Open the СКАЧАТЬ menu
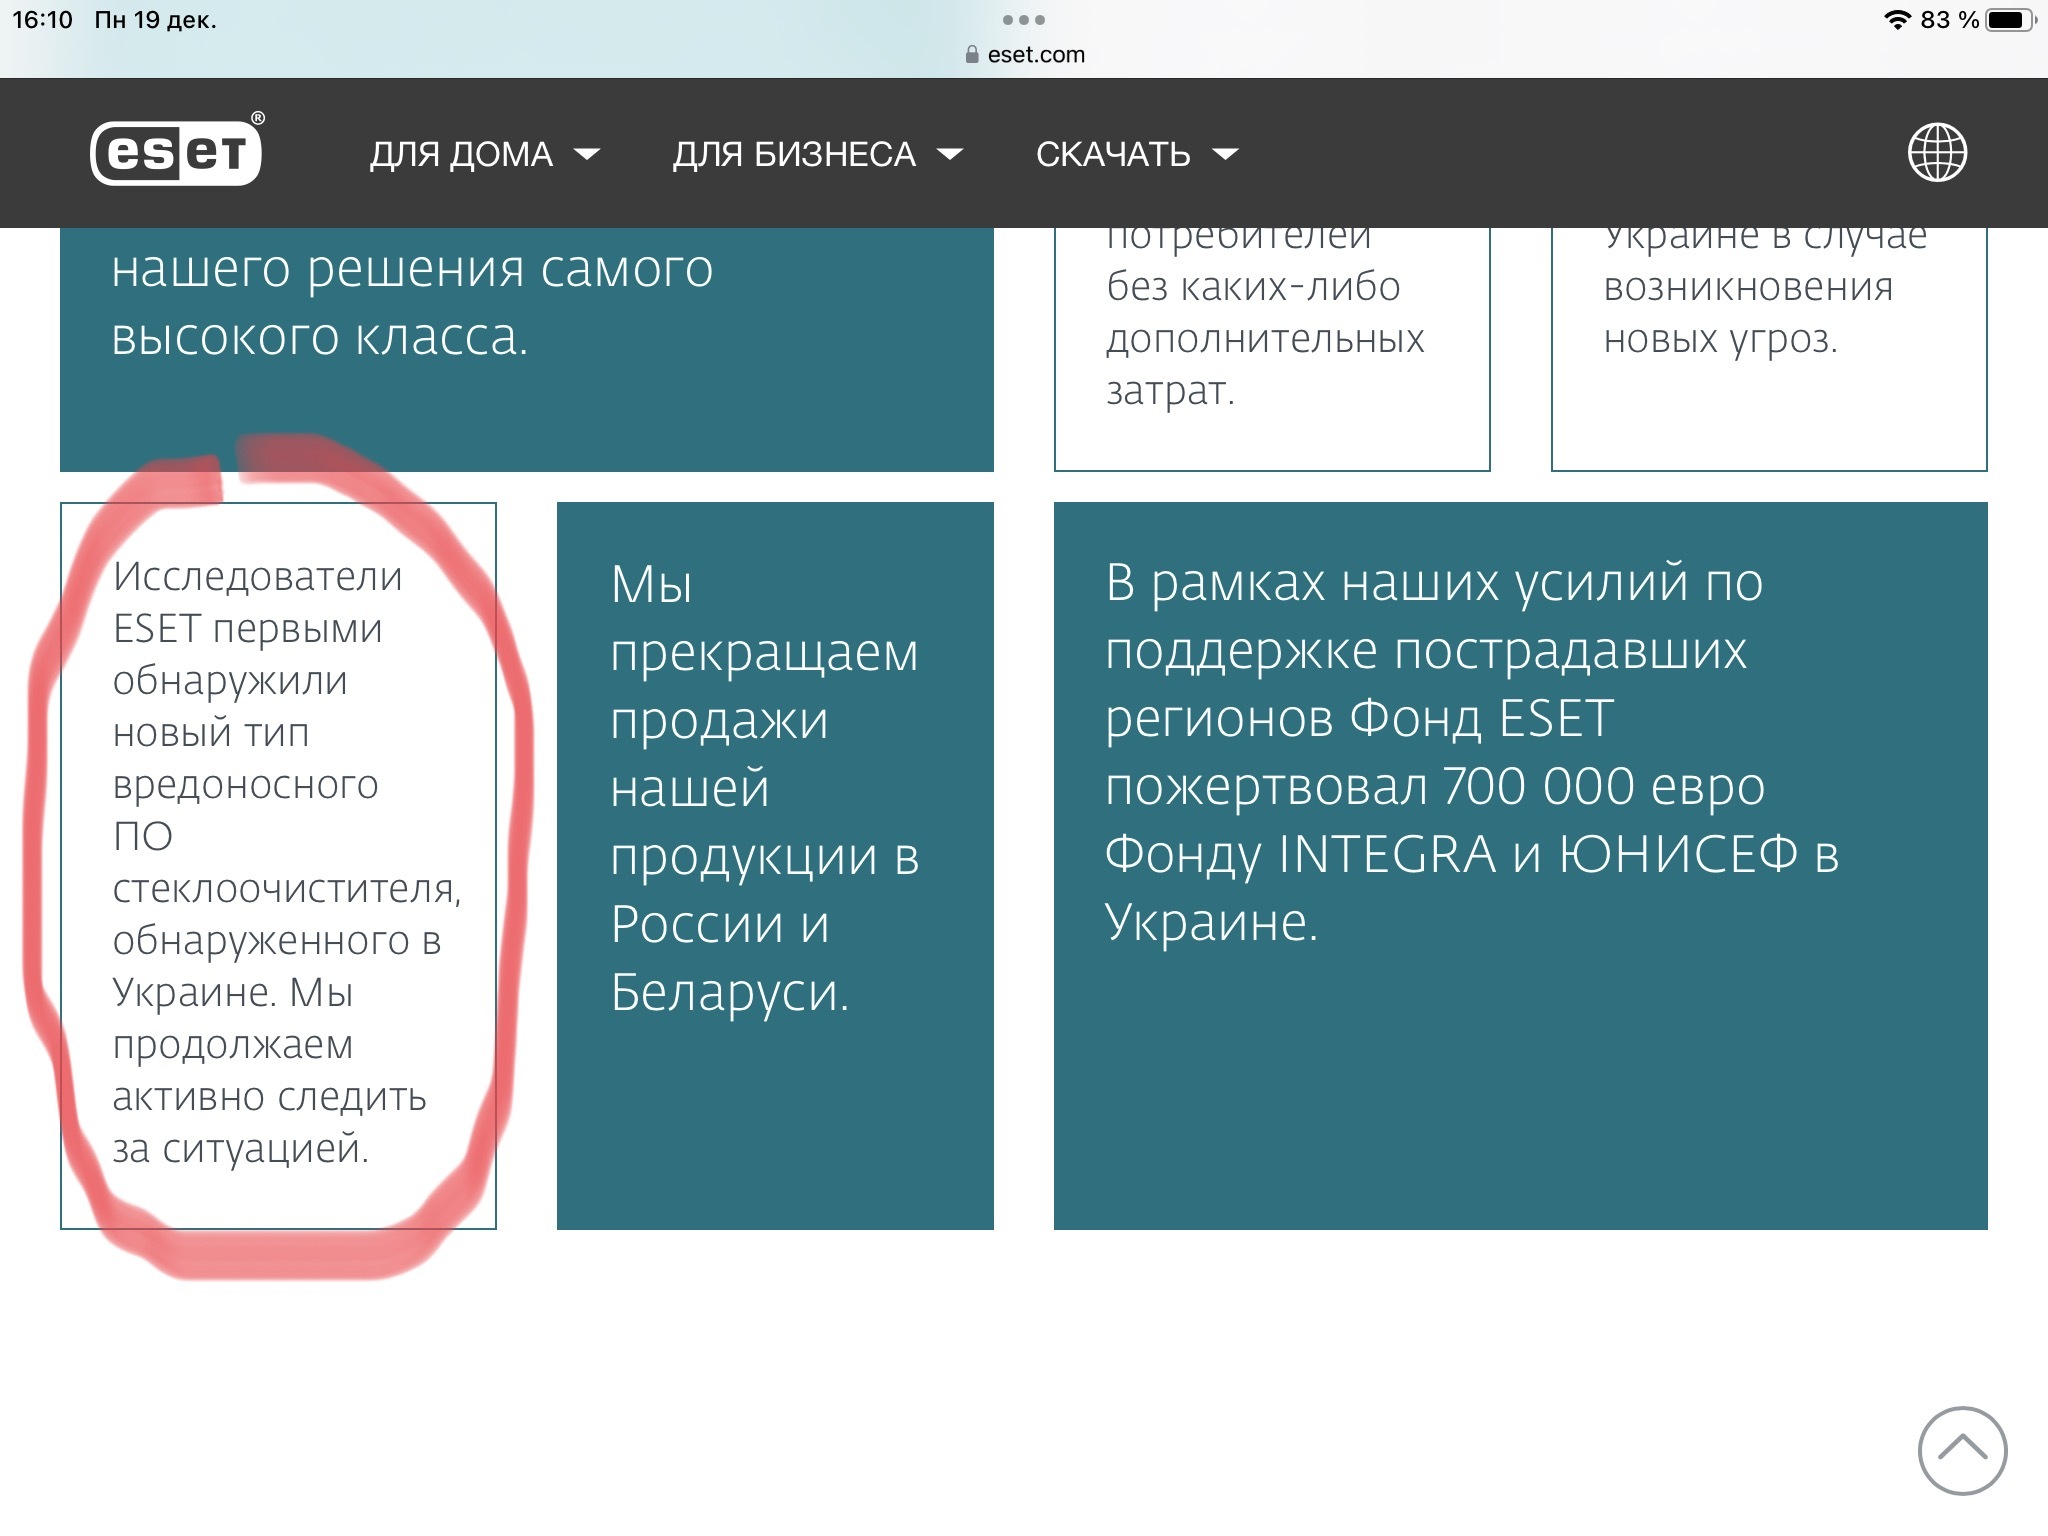2048x1536 pixels. pos(1113,154)
